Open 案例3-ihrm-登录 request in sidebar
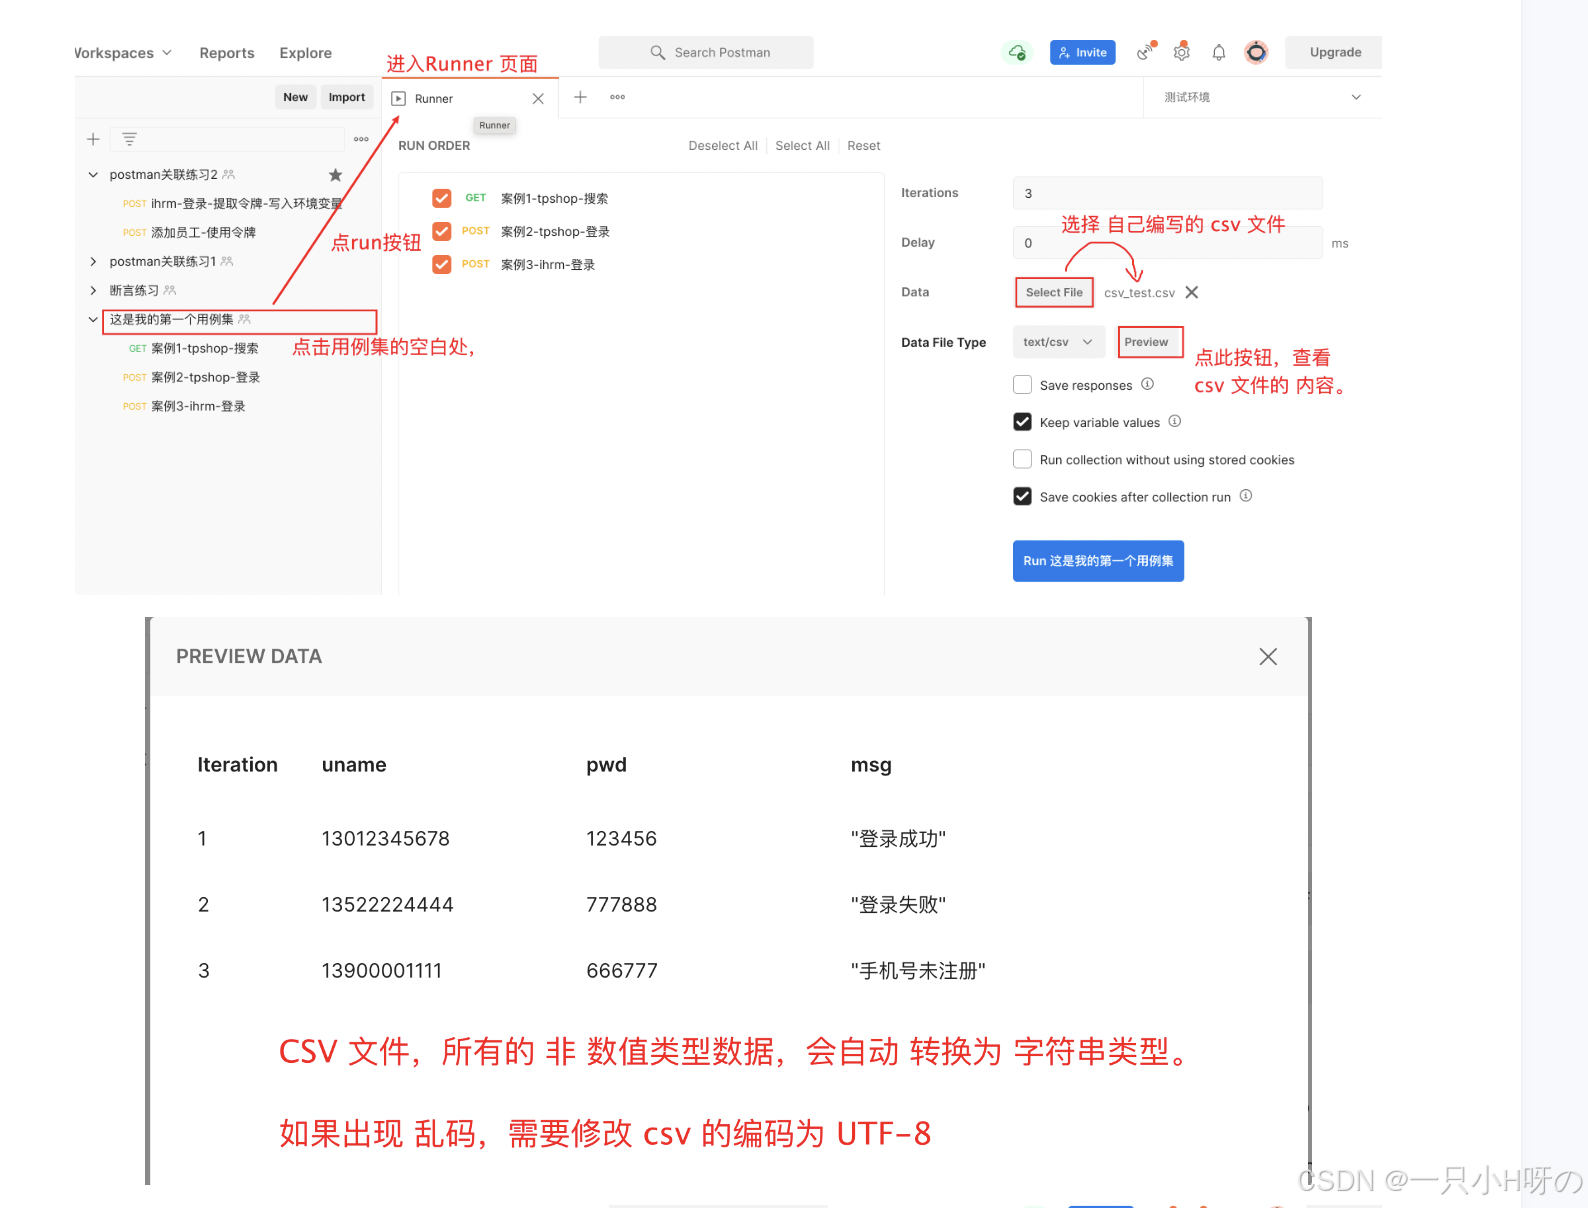The height and width of the screenshot is (1208, 1588). tap(185, 407)
